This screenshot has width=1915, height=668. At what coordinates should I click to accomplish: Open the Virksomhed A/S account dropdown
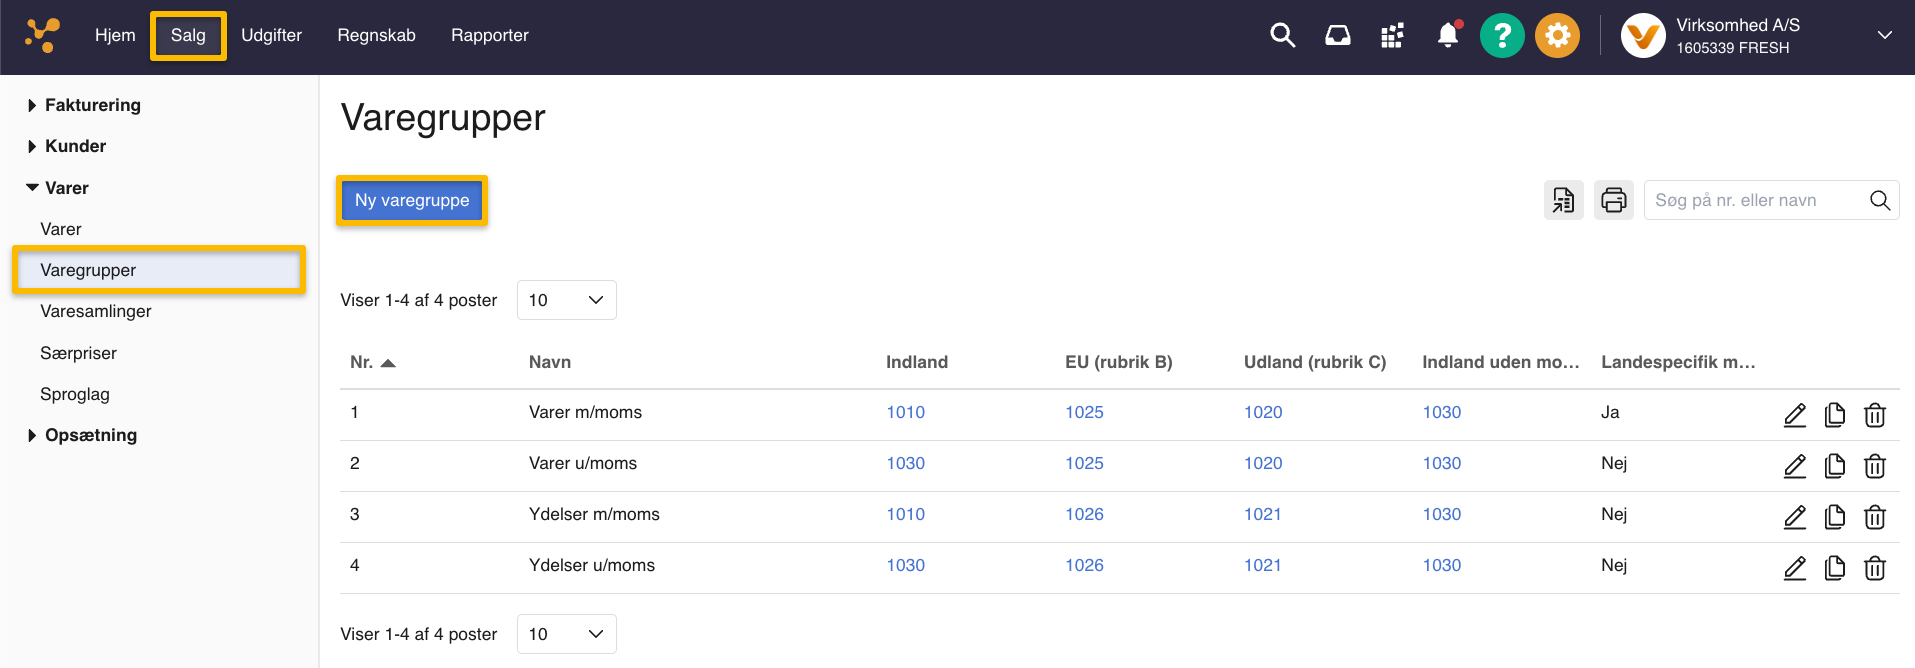(1884, 36)
